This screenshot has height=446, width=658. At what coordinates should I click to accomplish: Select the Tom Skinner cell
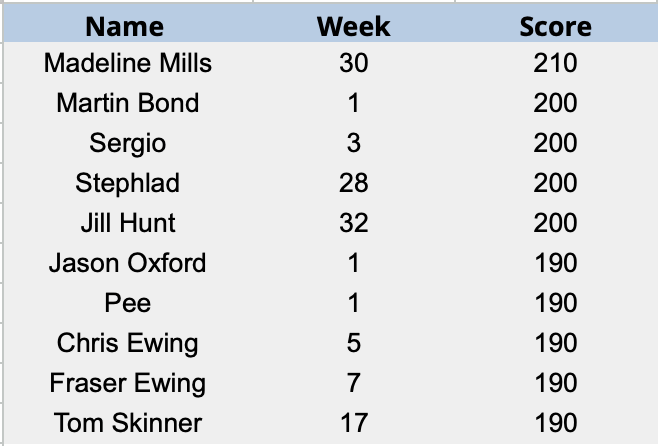[128, 423]
